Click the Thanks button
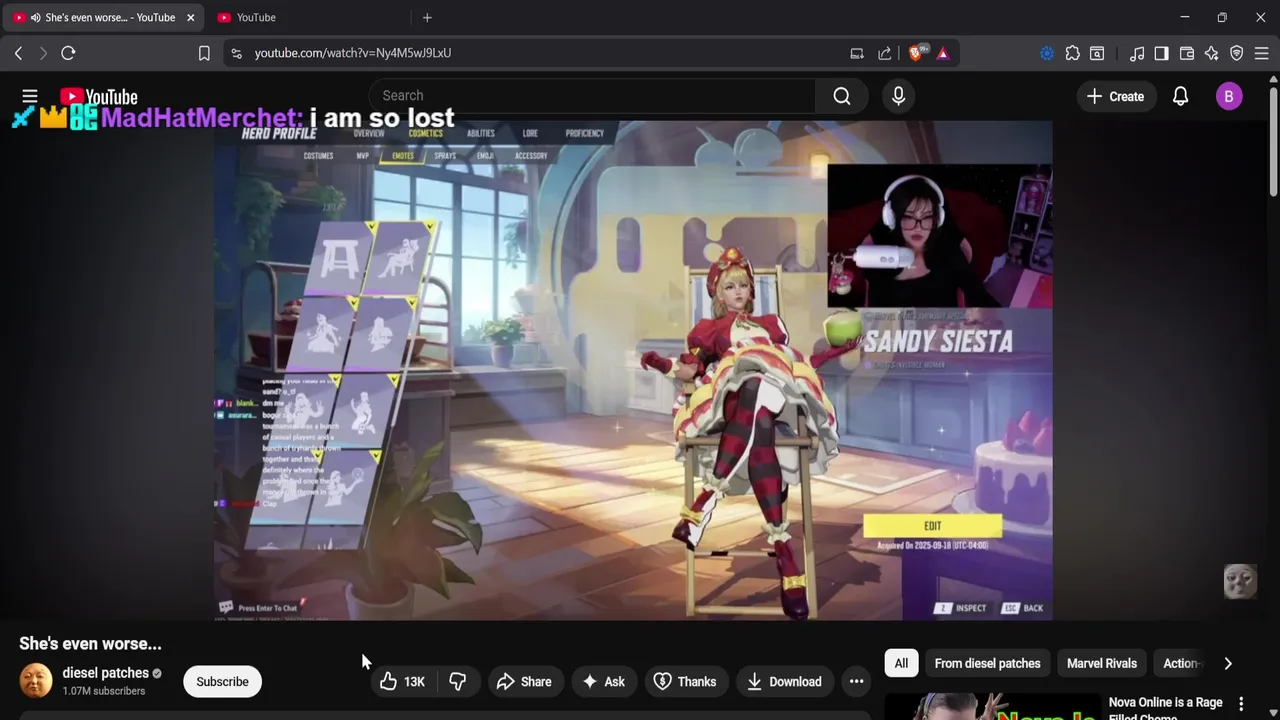 tap(685, 682)
